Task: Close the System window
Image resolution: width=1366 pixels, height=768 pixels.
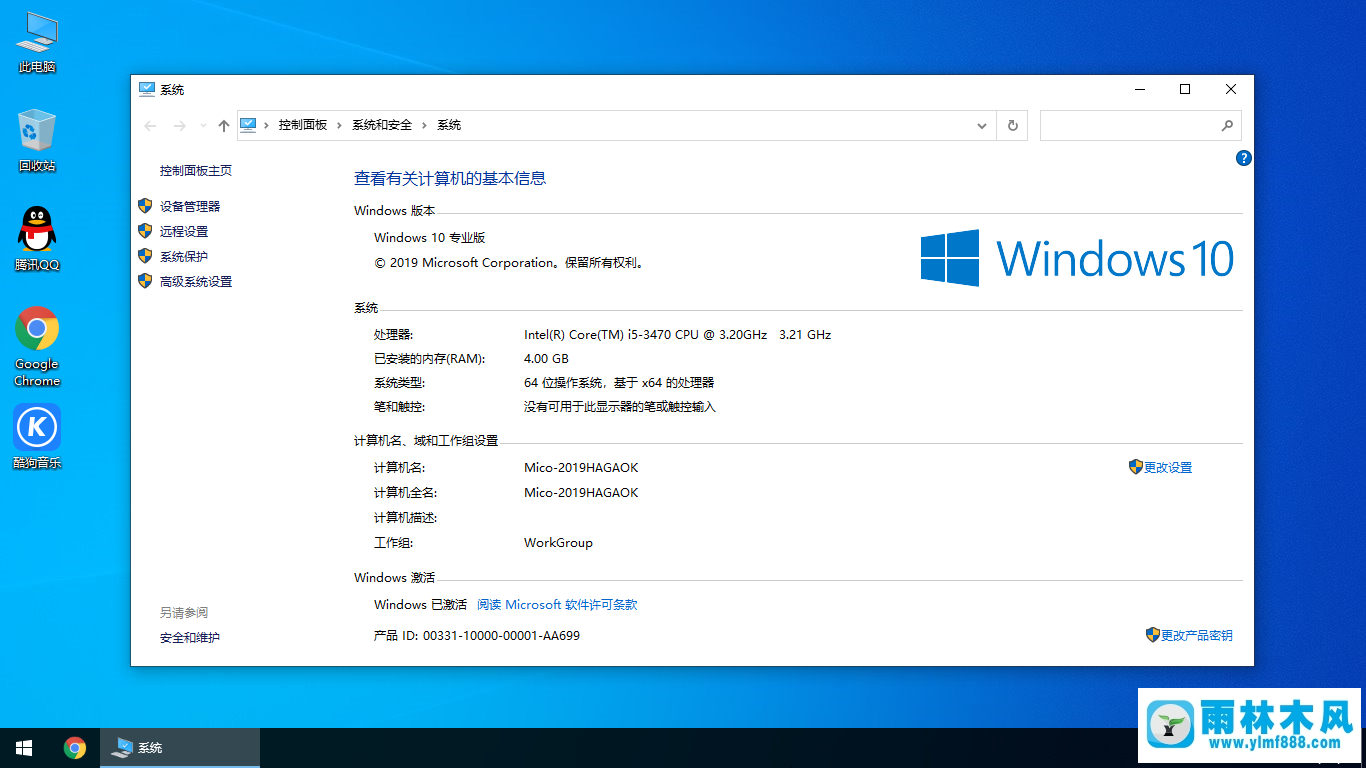Action: tap(1231, 89)
